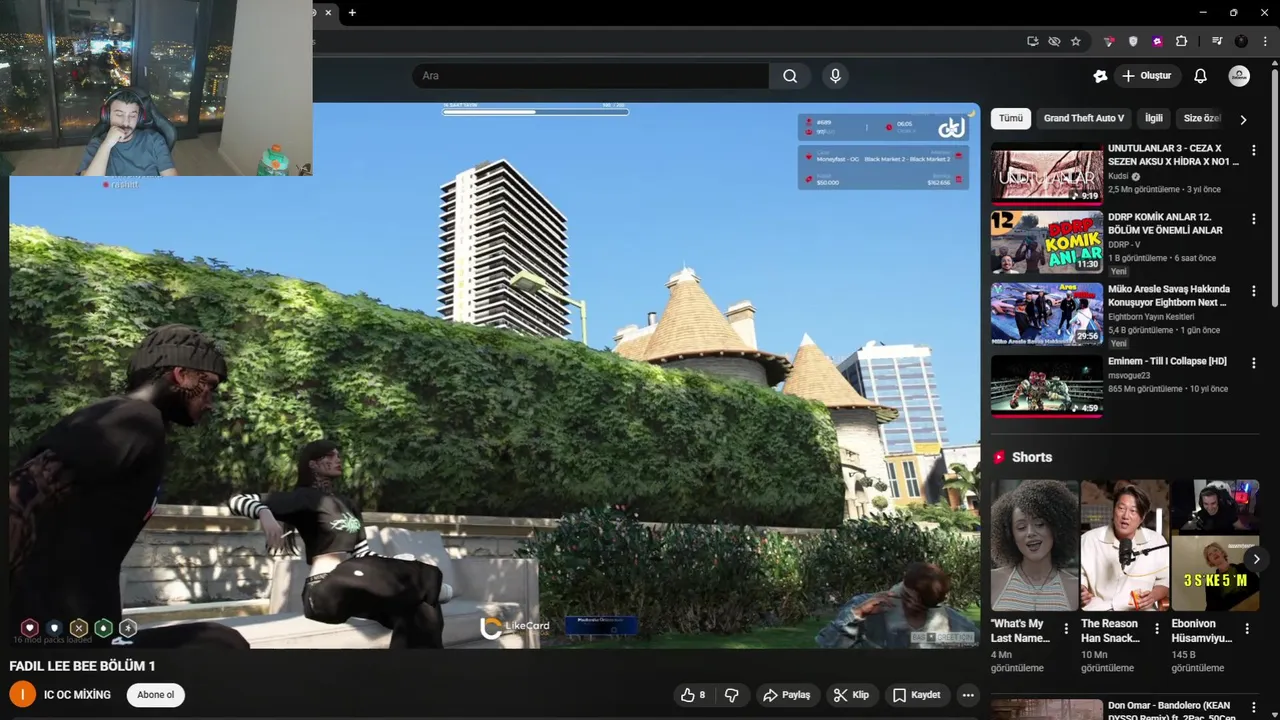Viewport: 1280px width, 720px height.
Task: Open the media control music icon
Action: pyautogui.click(x=1217, y=41)
